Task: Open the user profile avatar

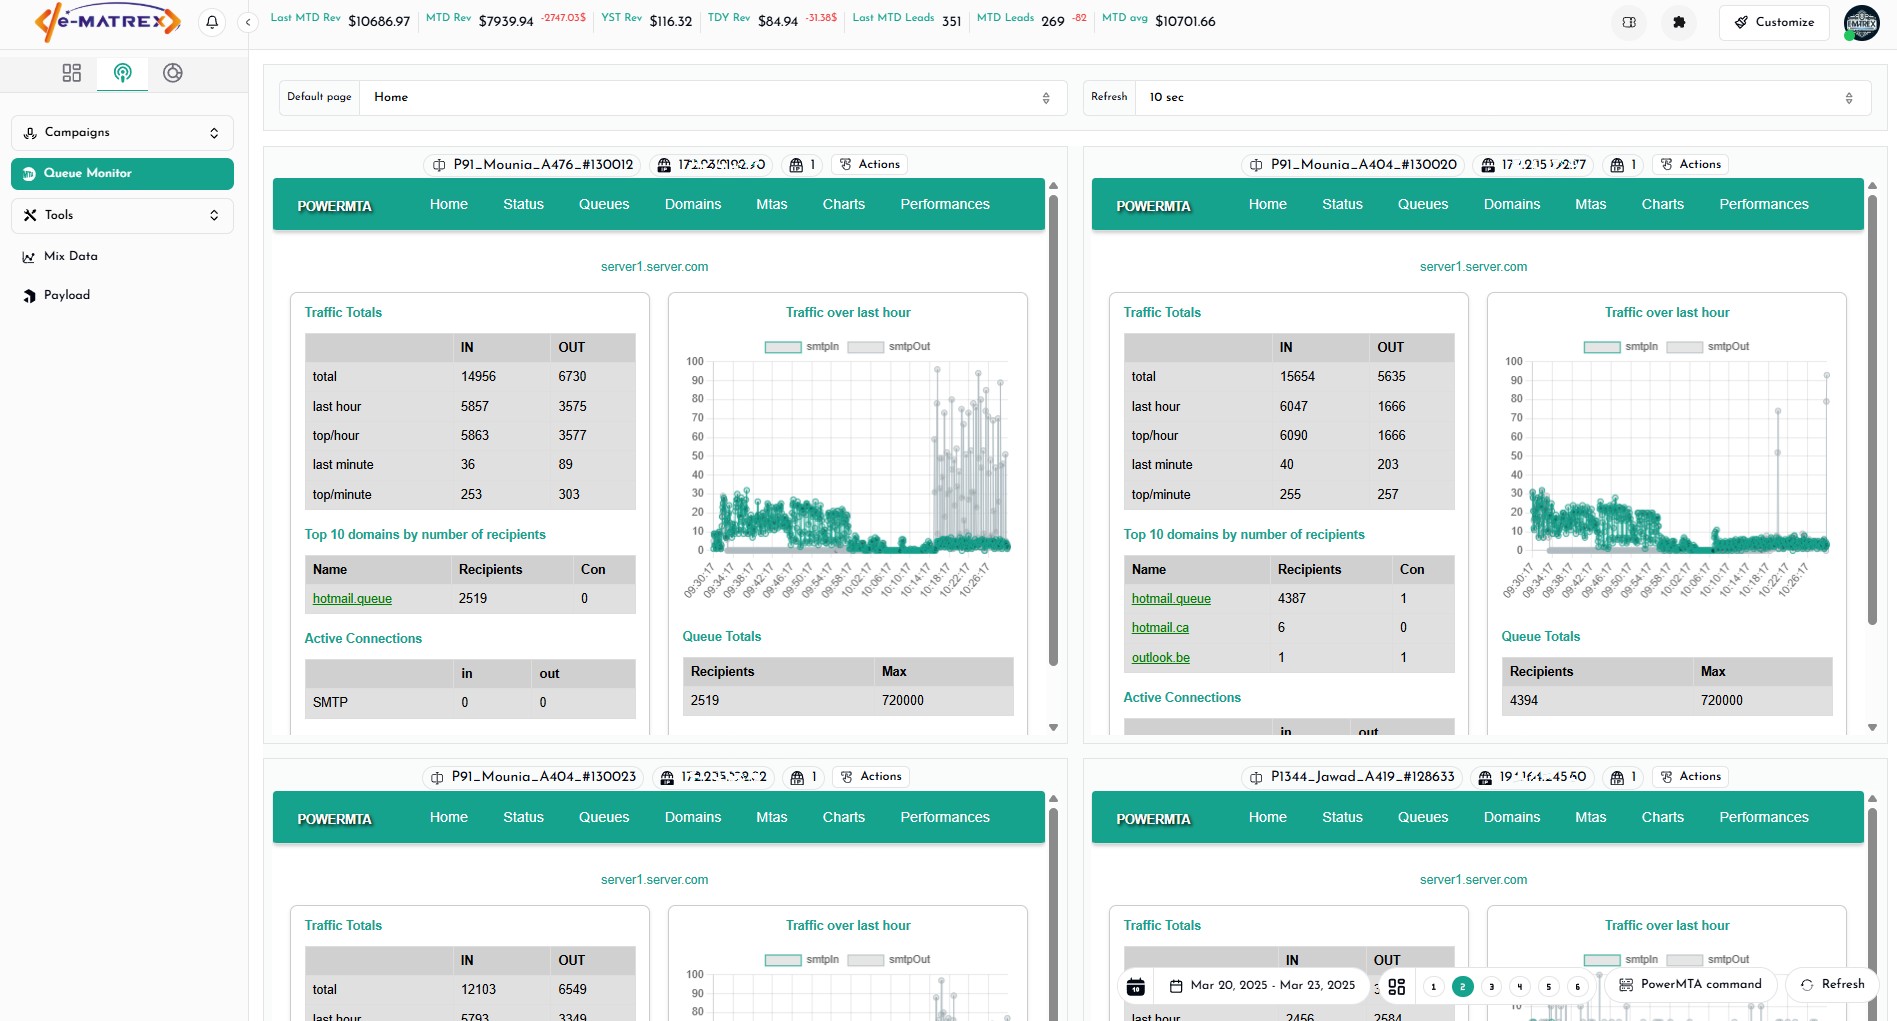Action: pyautogui.click(x=1861, y=22)
